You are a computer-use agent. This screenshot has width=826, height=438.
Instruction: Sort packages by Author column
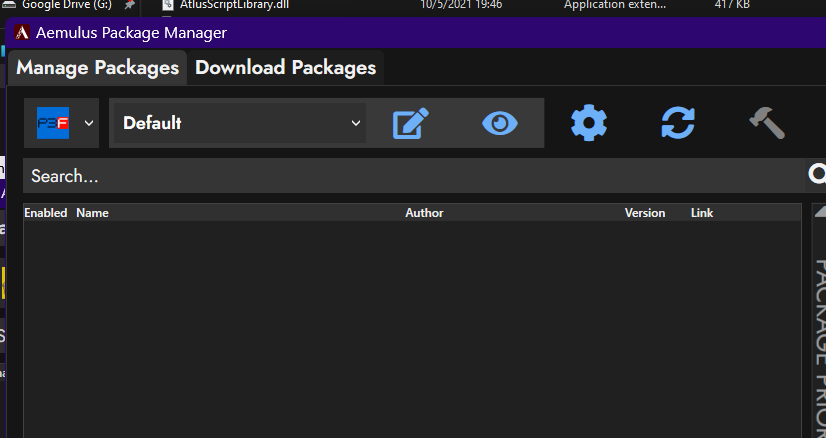tap(424, 213)
